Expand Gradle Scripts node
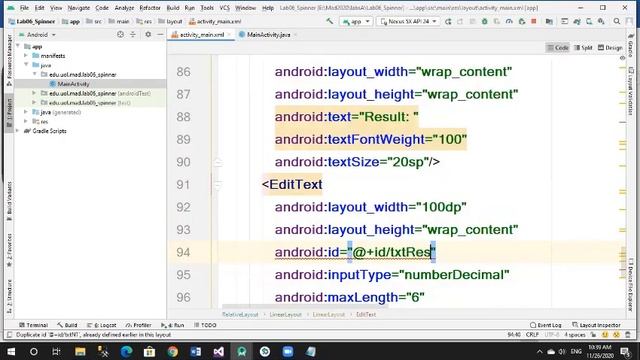 (18, 131)
